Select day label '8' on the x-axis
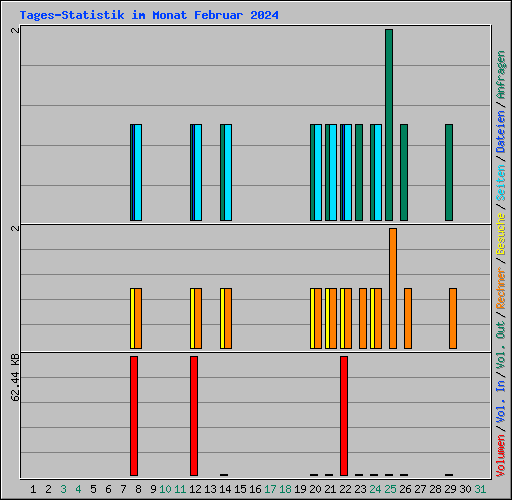Image resolution: width=512 pixels, height=500 pixels. [x=138, y=489]
